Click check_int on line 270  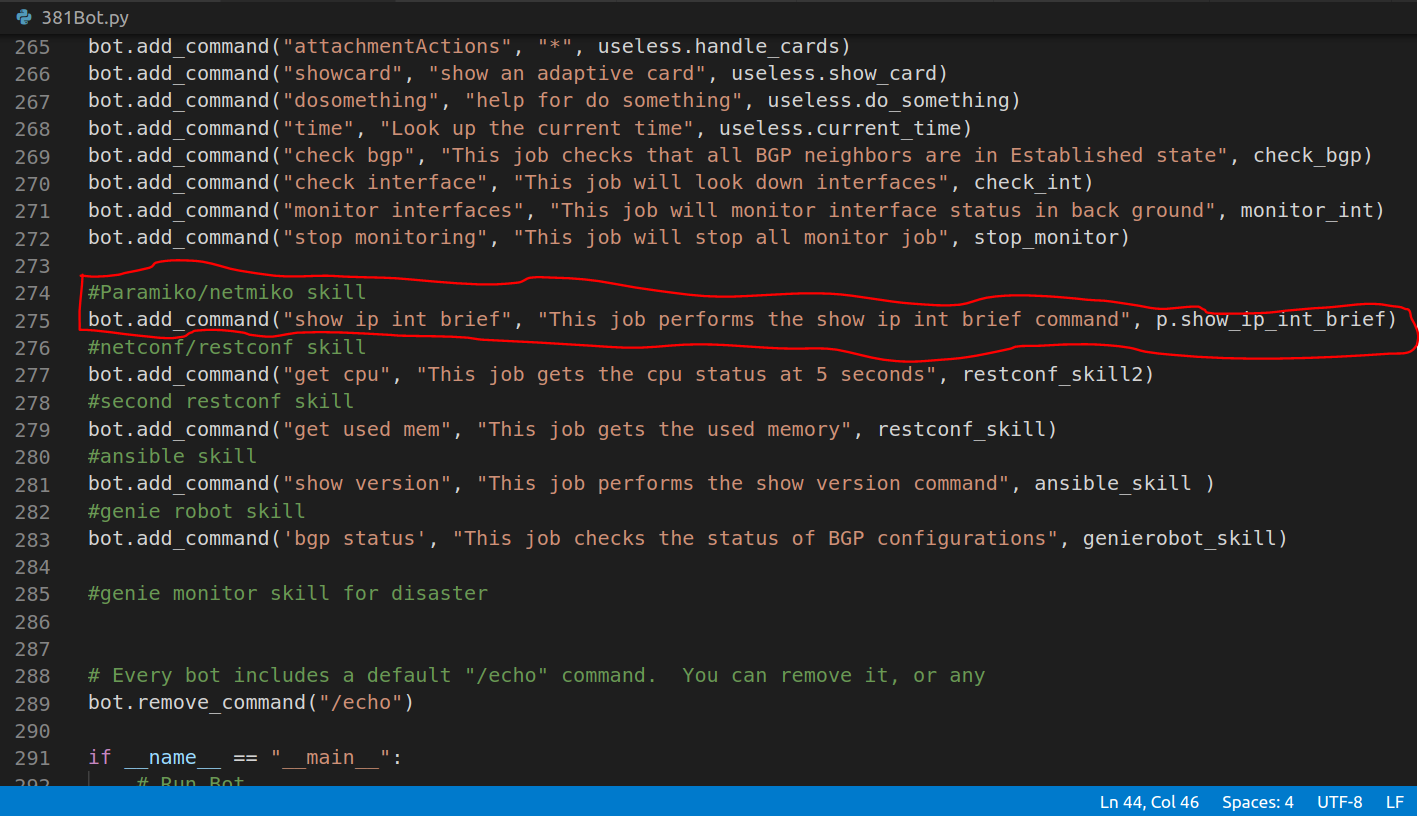[1027, 183]
